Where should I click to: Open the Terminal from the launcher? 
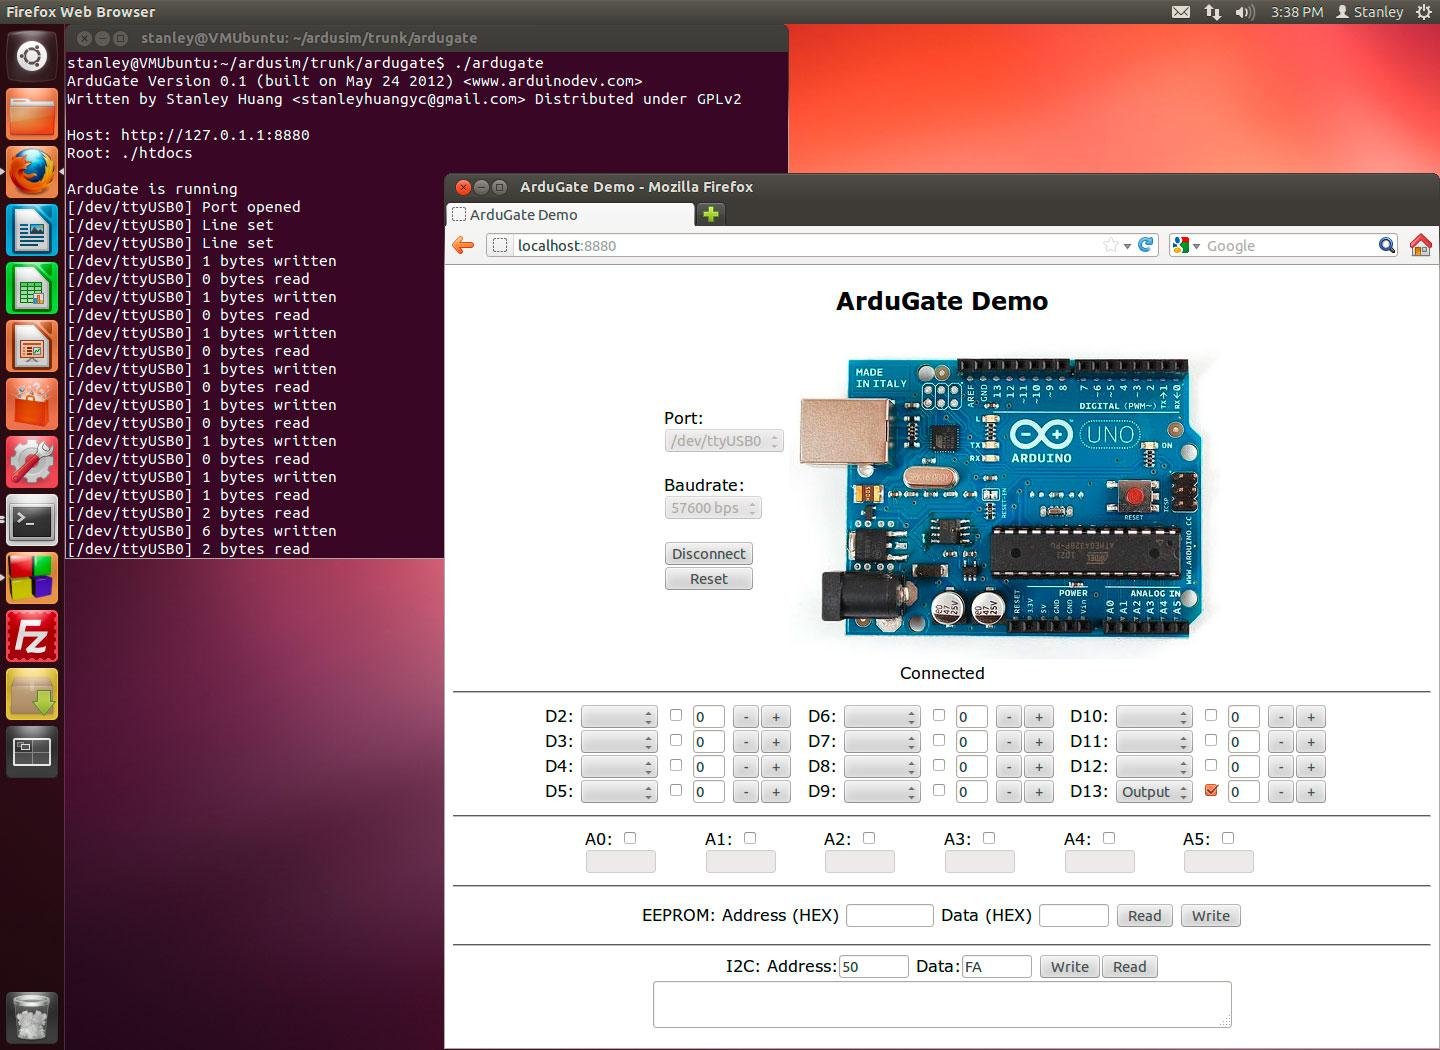click(31, 520)
